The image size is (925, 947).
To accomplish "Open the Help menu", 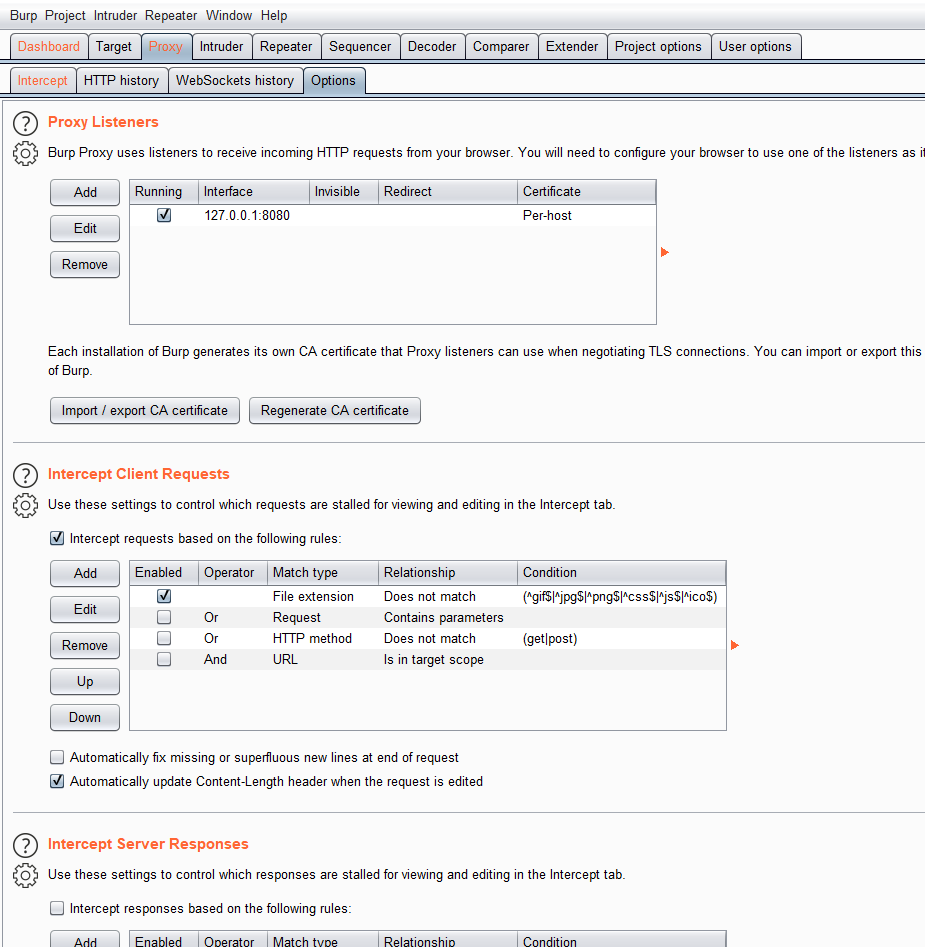I will 274,16.
